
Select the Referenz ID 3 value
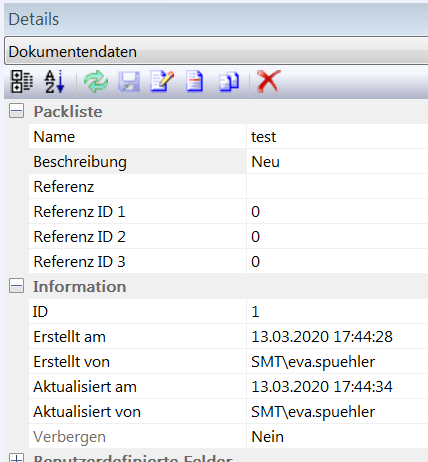pyautogui.click(x=337, y=262)
